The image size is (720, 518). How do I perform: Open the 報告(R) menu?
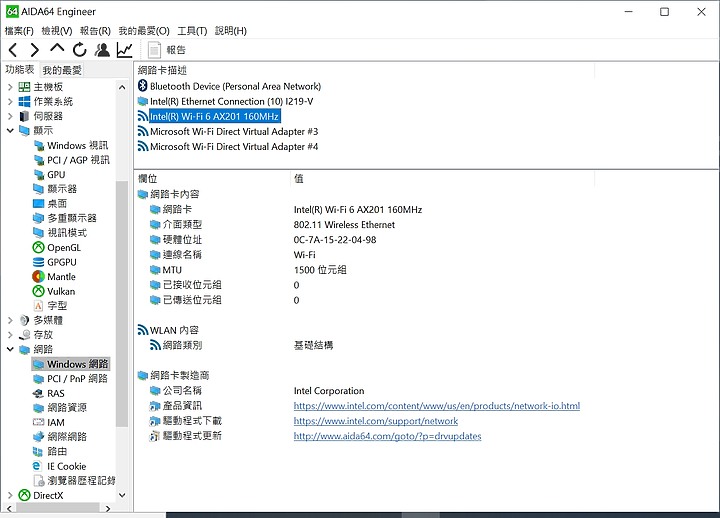tap(95, 31)
